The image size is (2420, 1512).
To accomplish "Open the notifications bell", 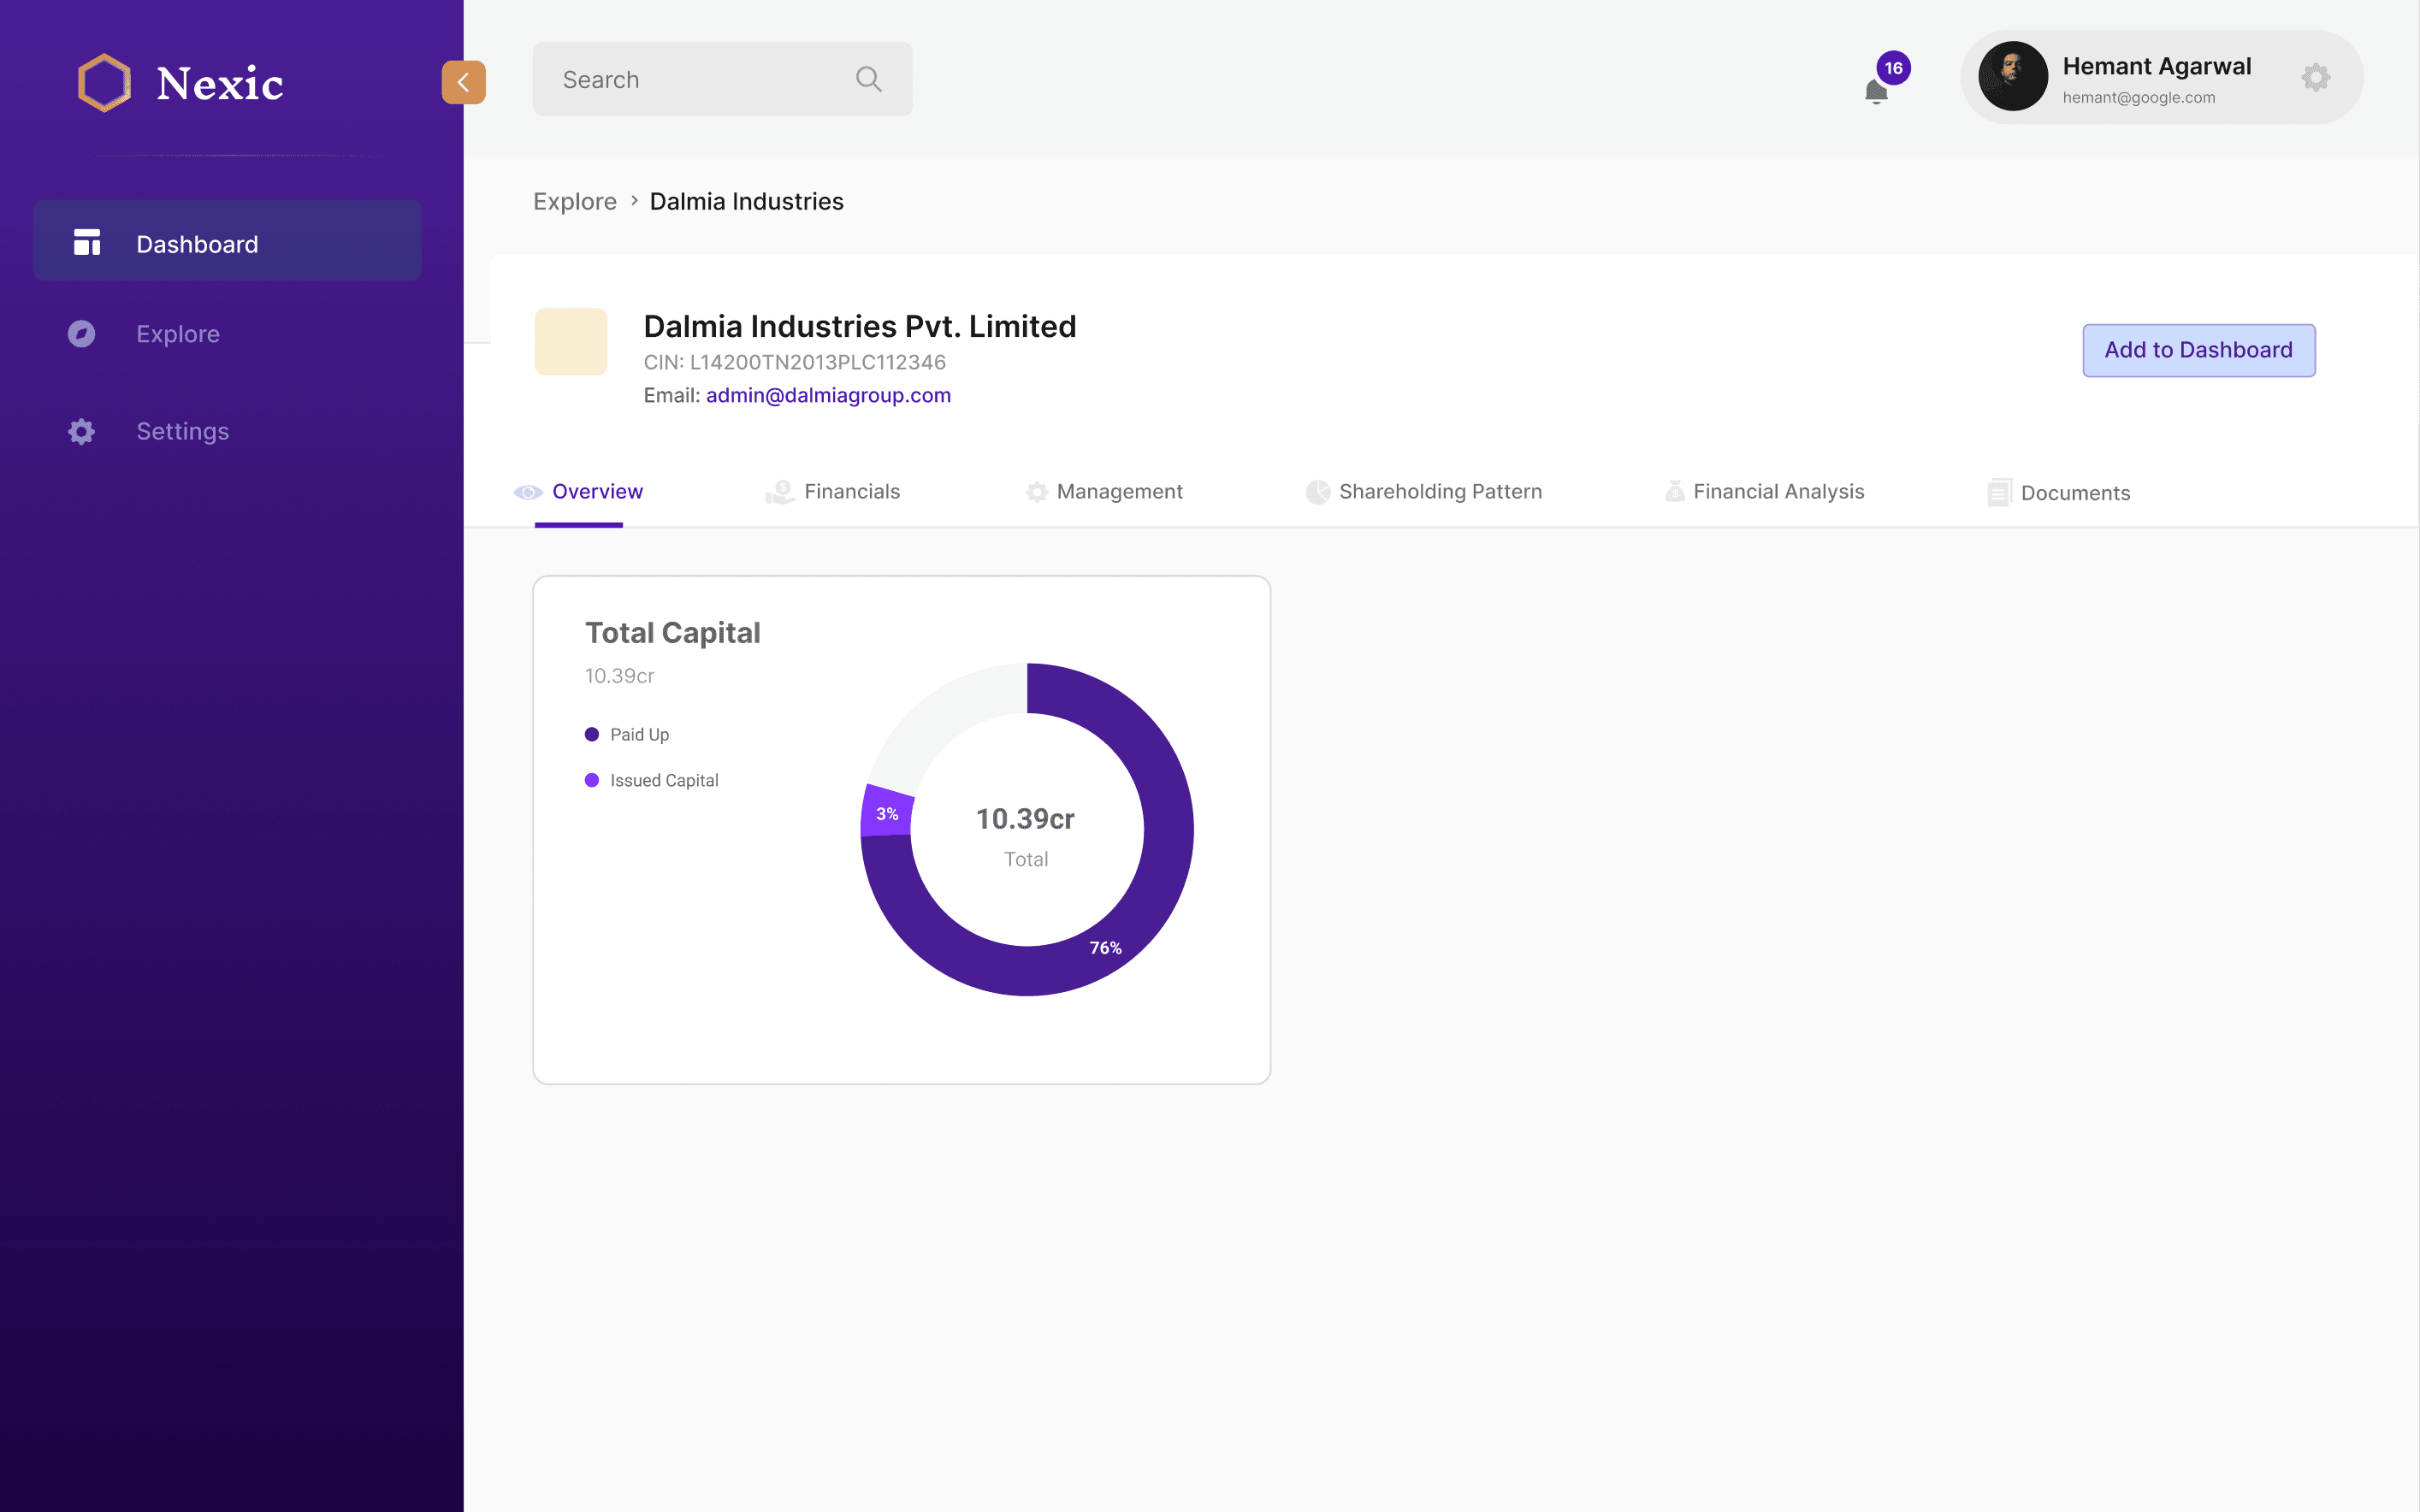I will [1876, 91].
